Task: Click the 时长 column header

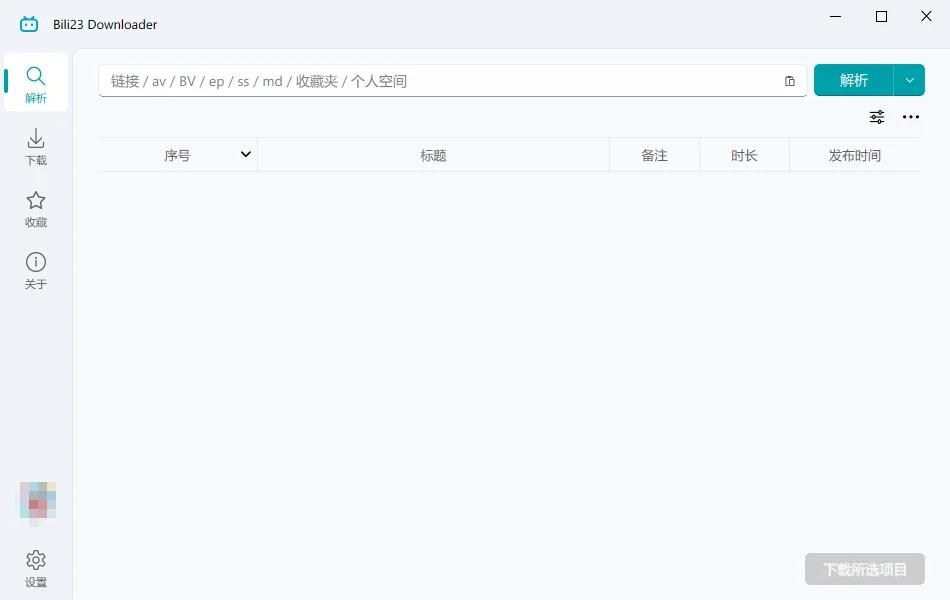Action: 744,155
